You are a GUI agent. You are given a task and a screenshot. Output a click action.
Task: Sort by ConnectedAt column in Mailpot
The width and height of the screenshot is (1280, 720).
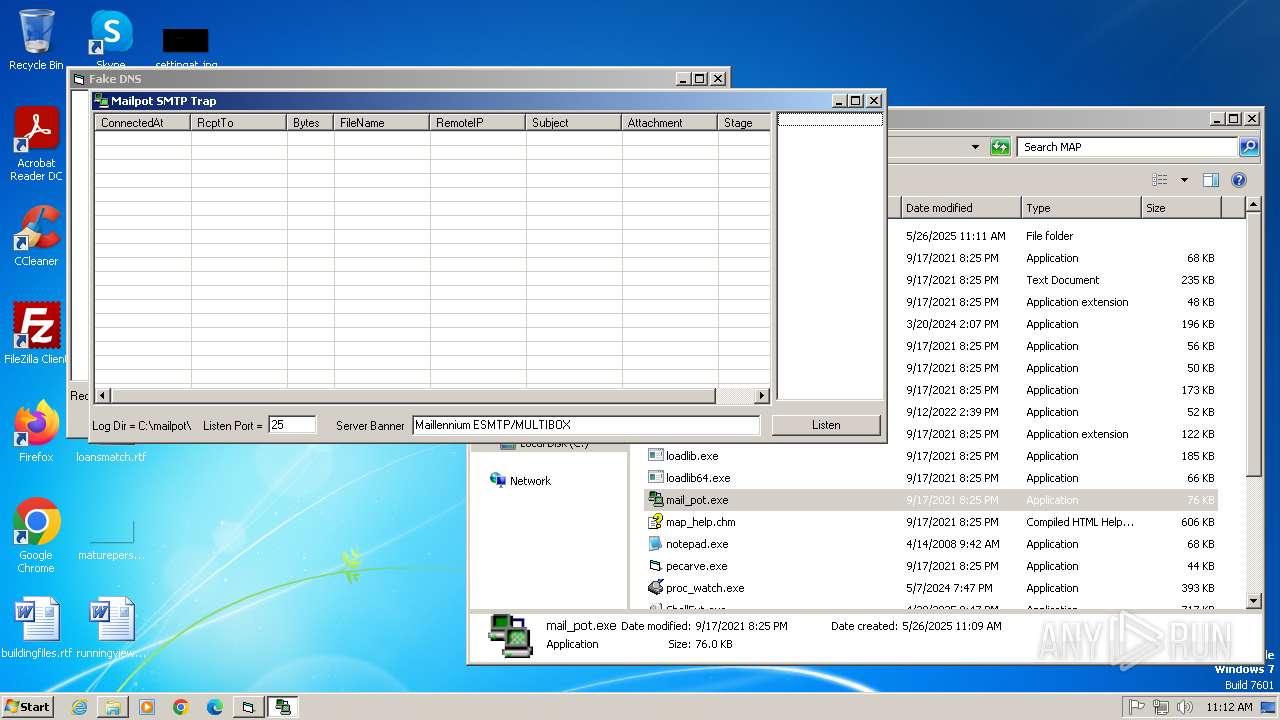coord(143,123)
